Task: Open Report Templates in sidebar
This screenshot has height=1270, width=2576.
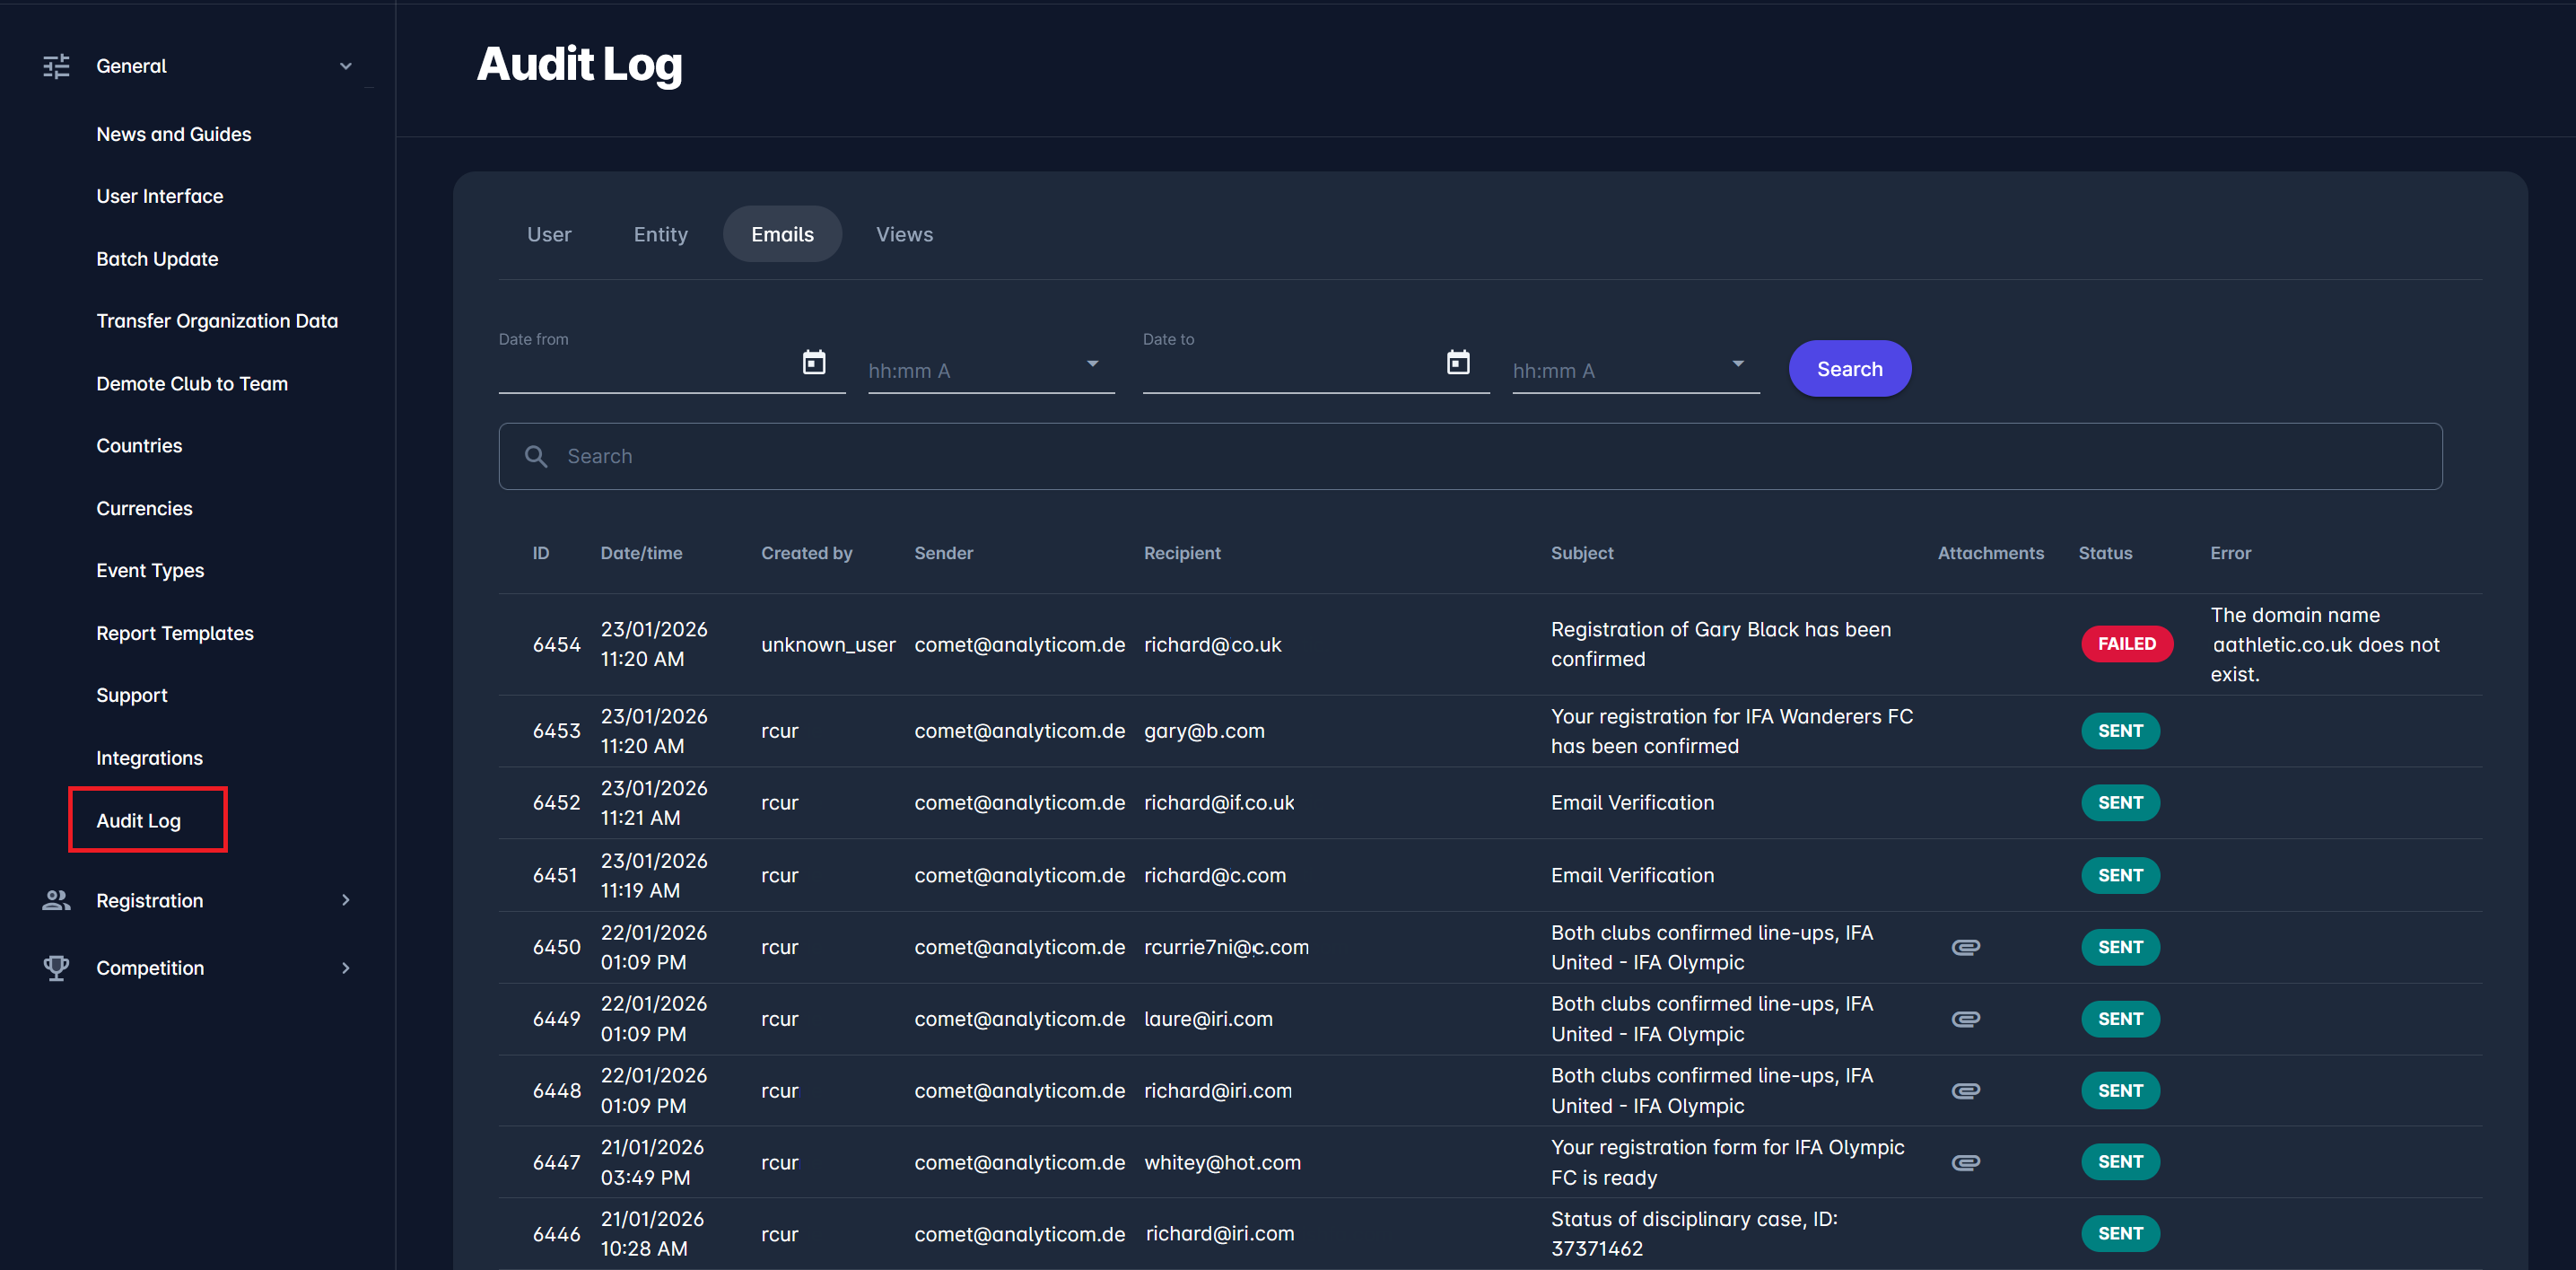Action: [175, 633]
